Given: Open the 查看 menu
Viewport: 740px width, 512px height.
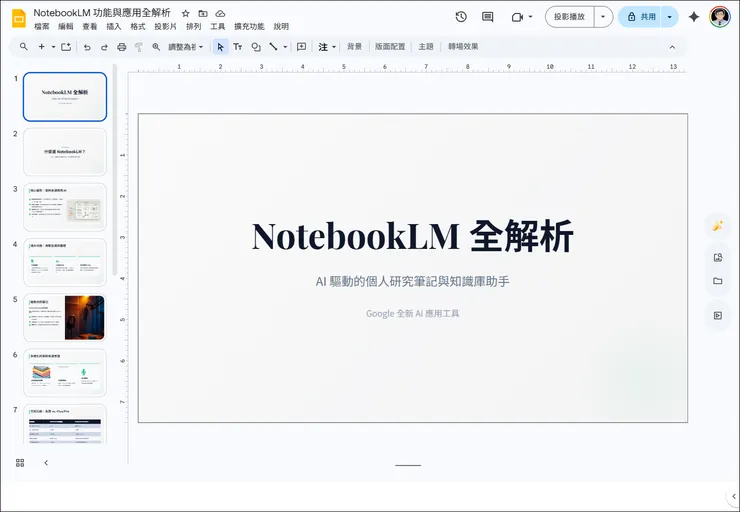Looking at the screenshot, I should [90, 27].
